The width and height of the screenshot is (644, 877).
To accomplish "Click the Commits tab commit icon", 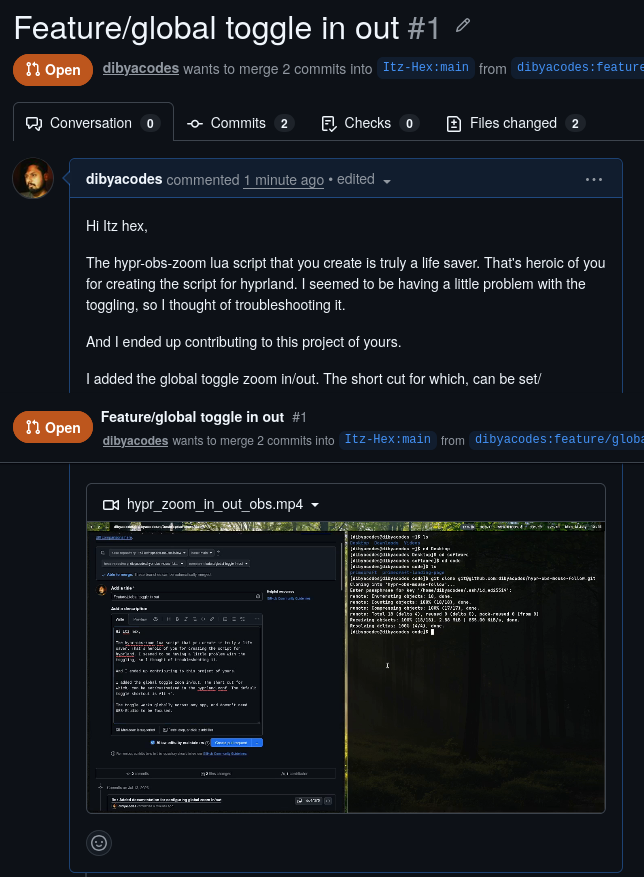I will [x=195, y=124].
